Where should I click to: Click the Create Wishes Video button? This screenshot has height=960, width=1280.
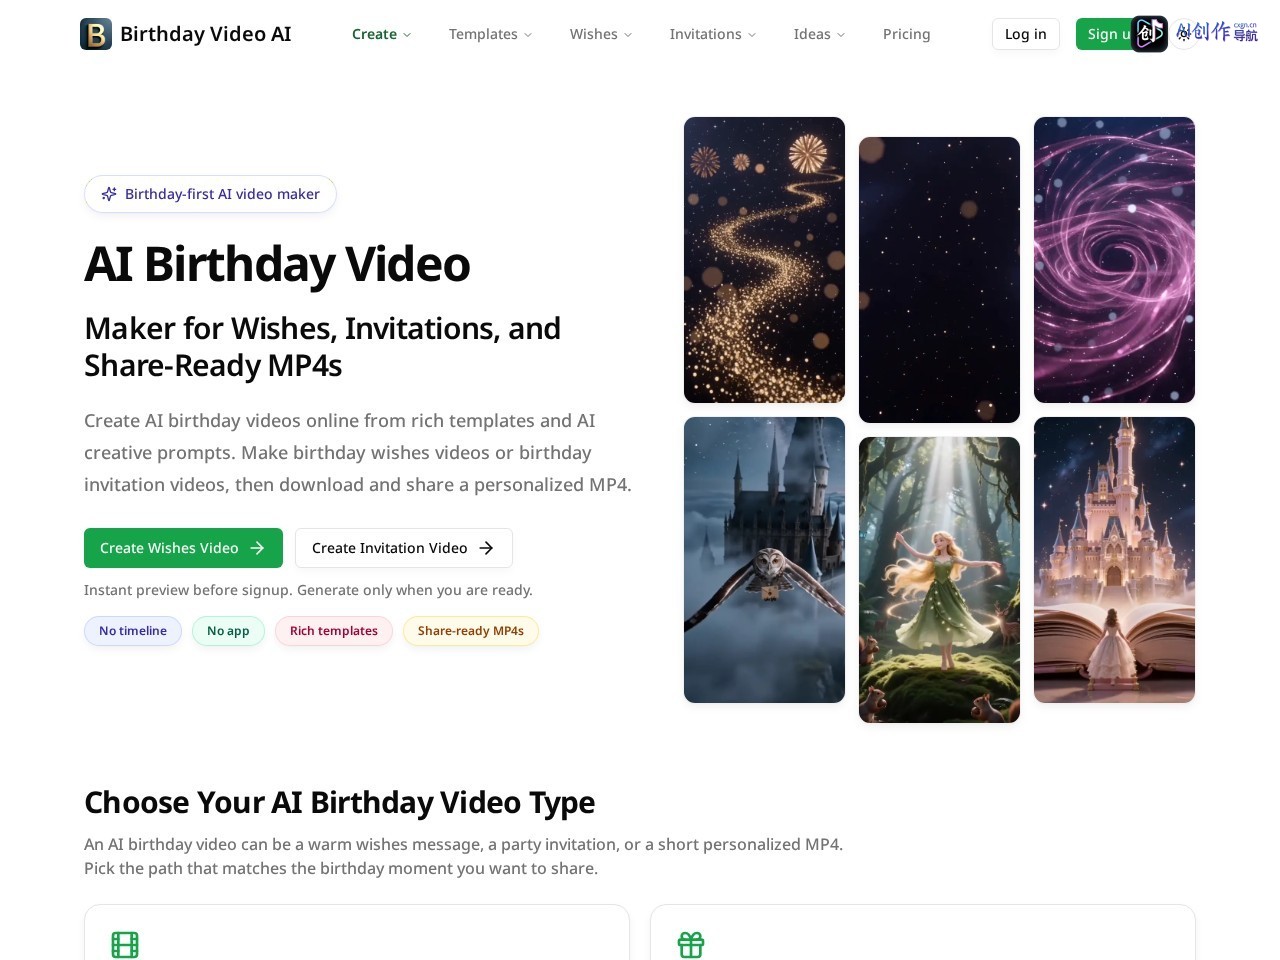tap(183, 548)
